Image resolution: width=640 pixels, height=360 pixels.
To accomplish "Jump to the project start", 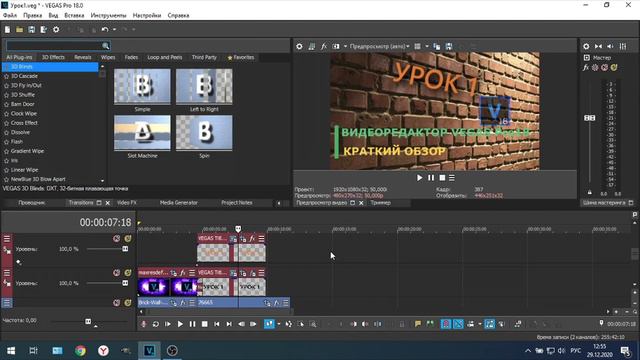I will coord(217,324).
